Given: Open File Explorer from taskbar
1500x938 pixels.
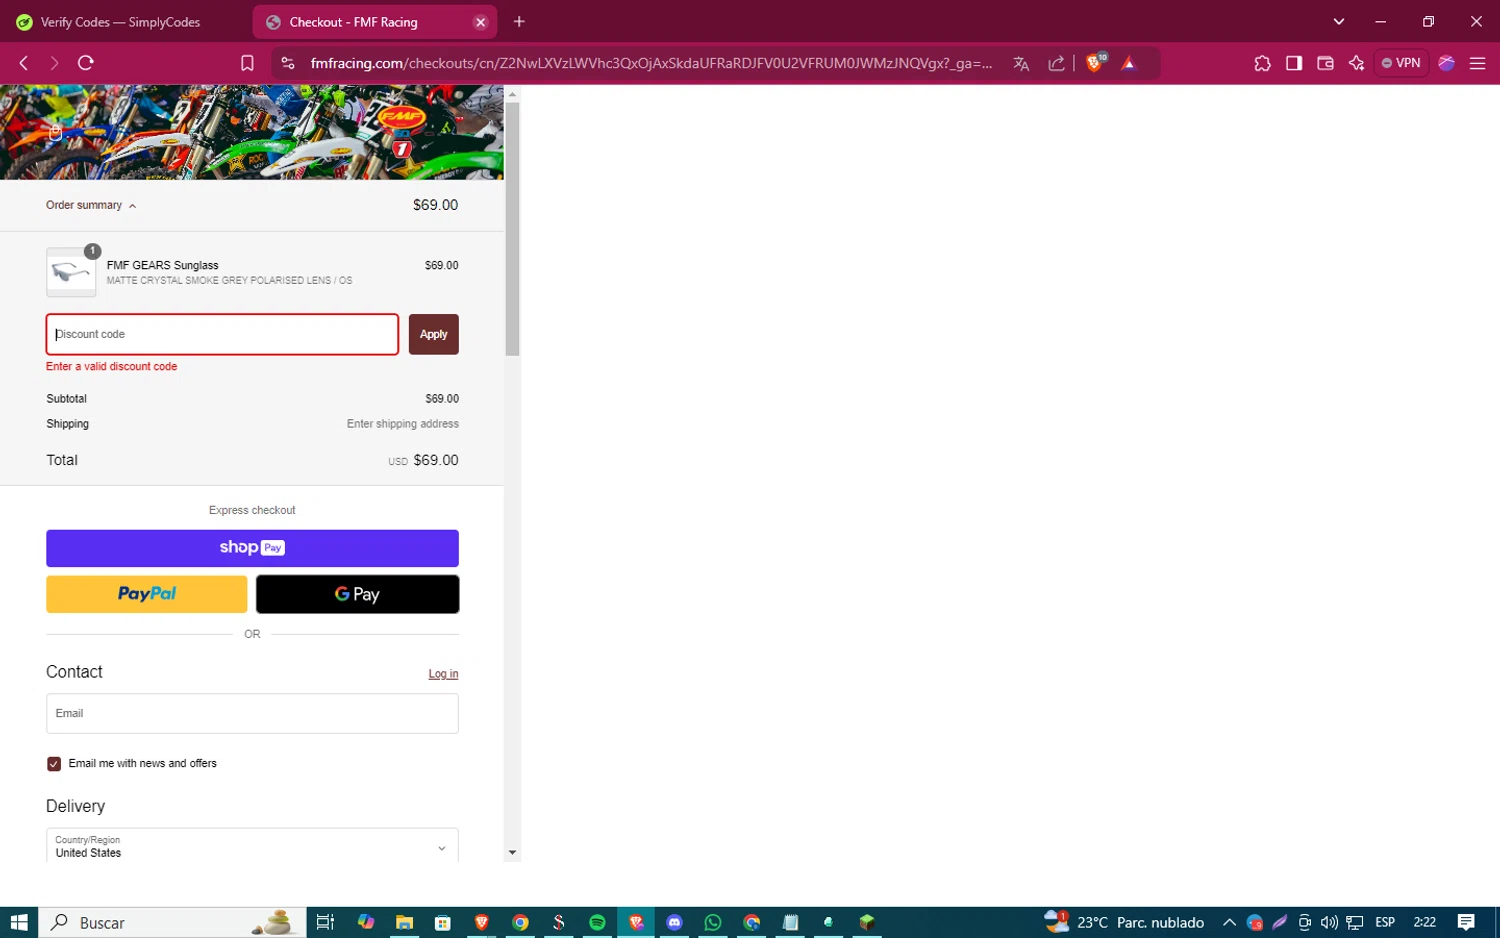Looking at the screenshot, I should (x=404, y=922).
